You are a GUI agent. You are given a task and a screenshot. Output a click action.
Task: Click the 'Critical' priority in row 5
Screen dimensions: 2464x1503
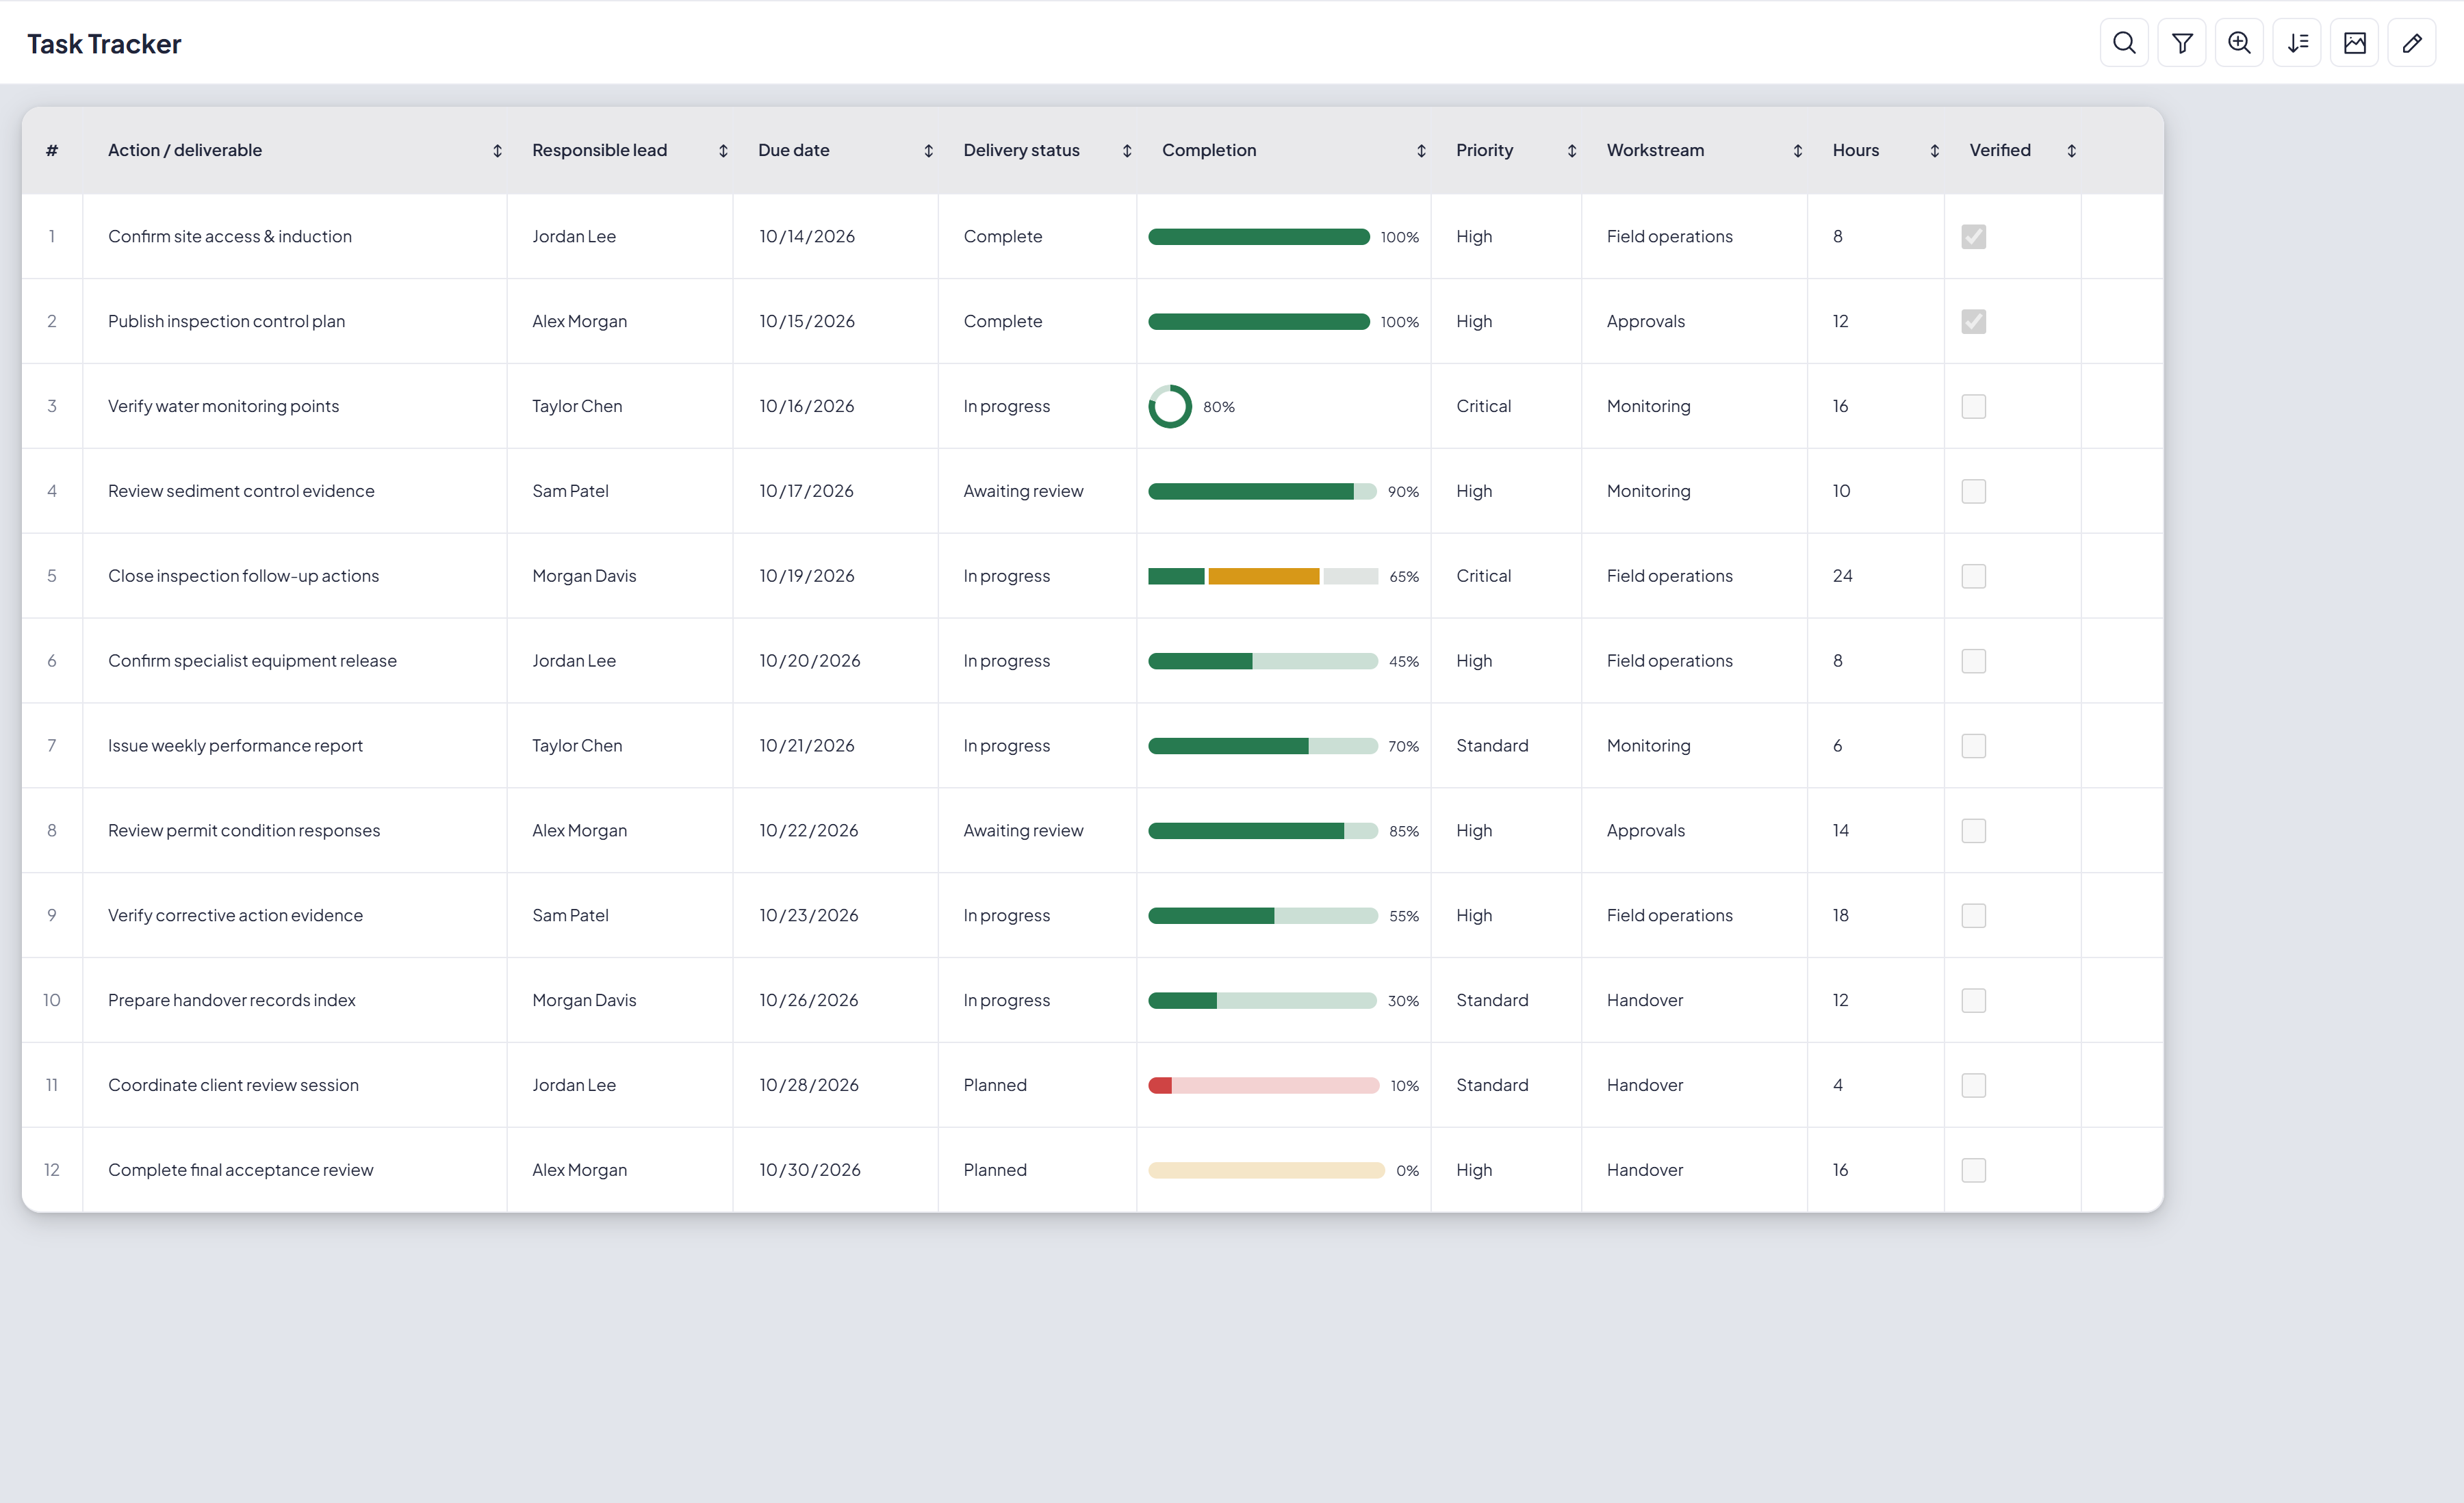[x=1483, y=576]
